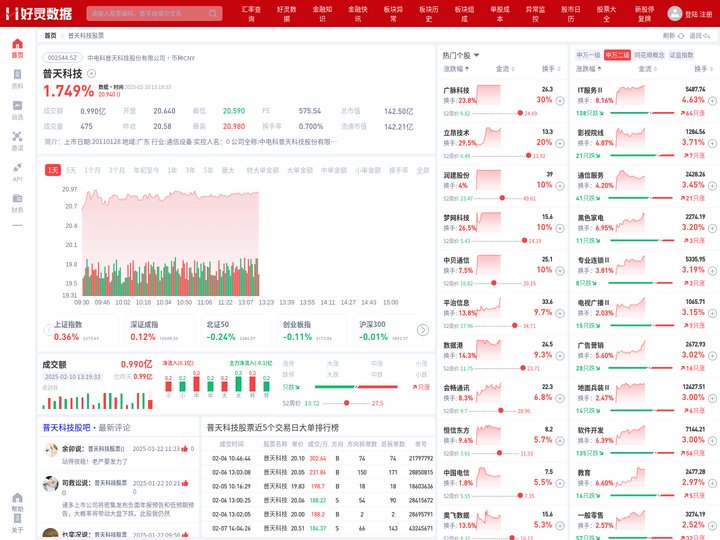Select the 5天 chart range
Viewport: 720px width, 540px height.
(x=71, y=170)
